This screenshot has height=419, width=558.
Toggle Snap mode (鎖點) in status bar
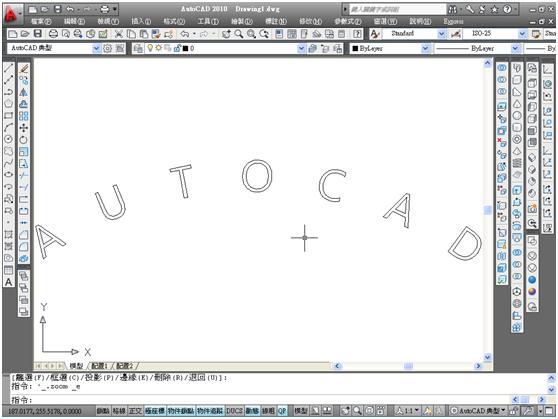coord(103,411)
